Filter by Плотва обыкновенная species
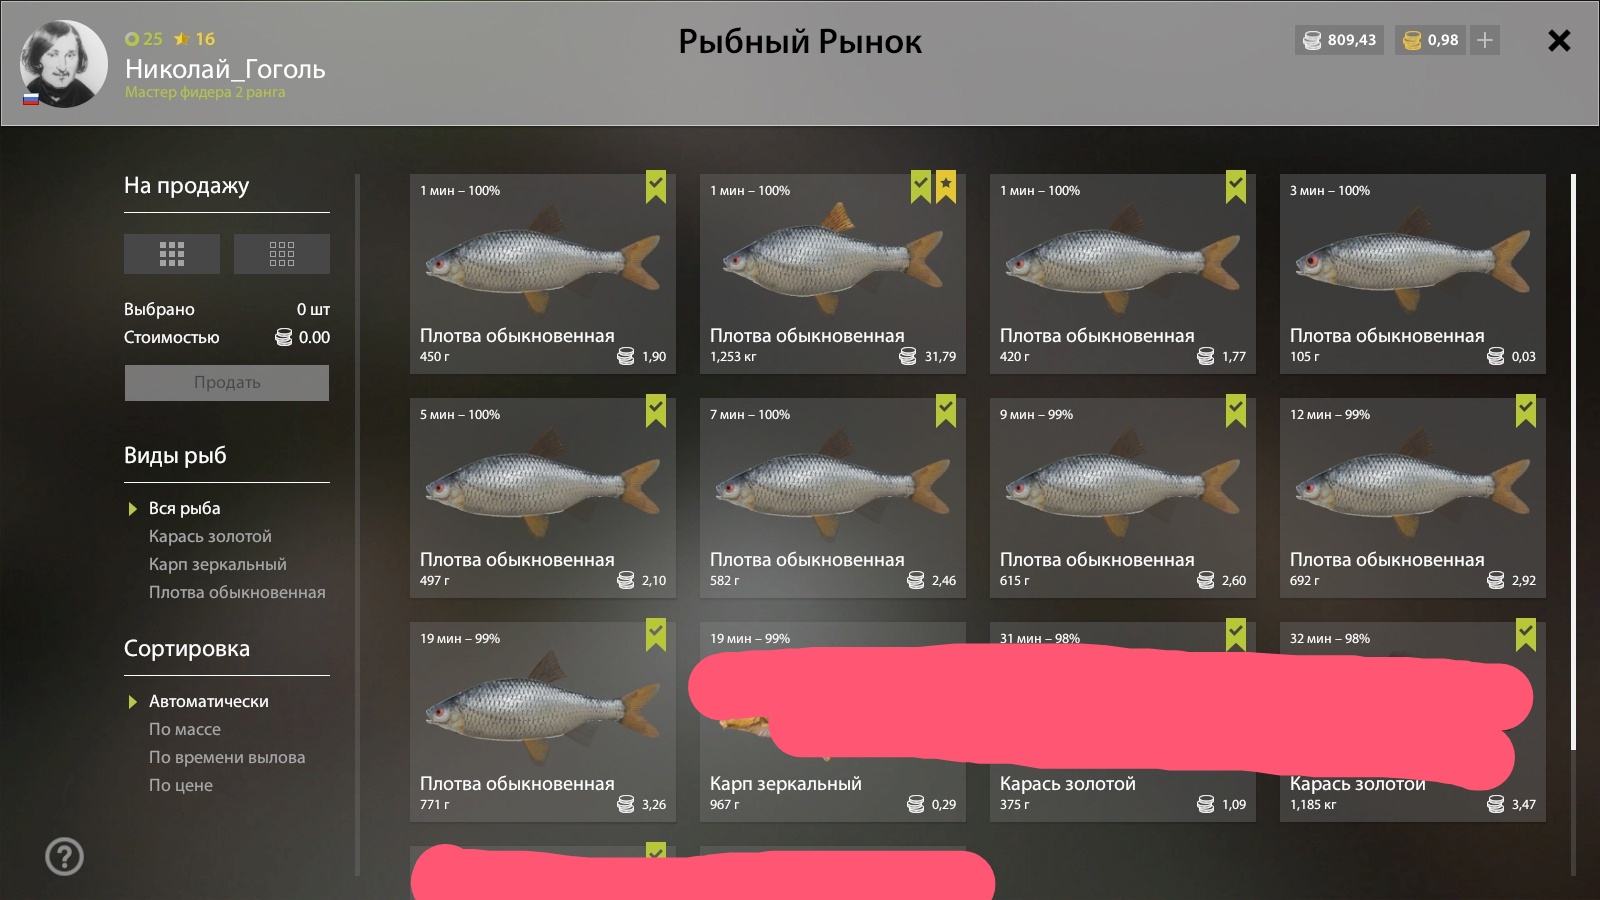Image resolution: width=1600 pixels, height=900 pixels. [237, 592]
